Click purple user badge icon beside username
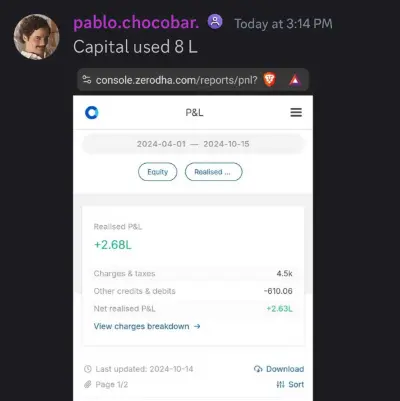 (215, 22)
